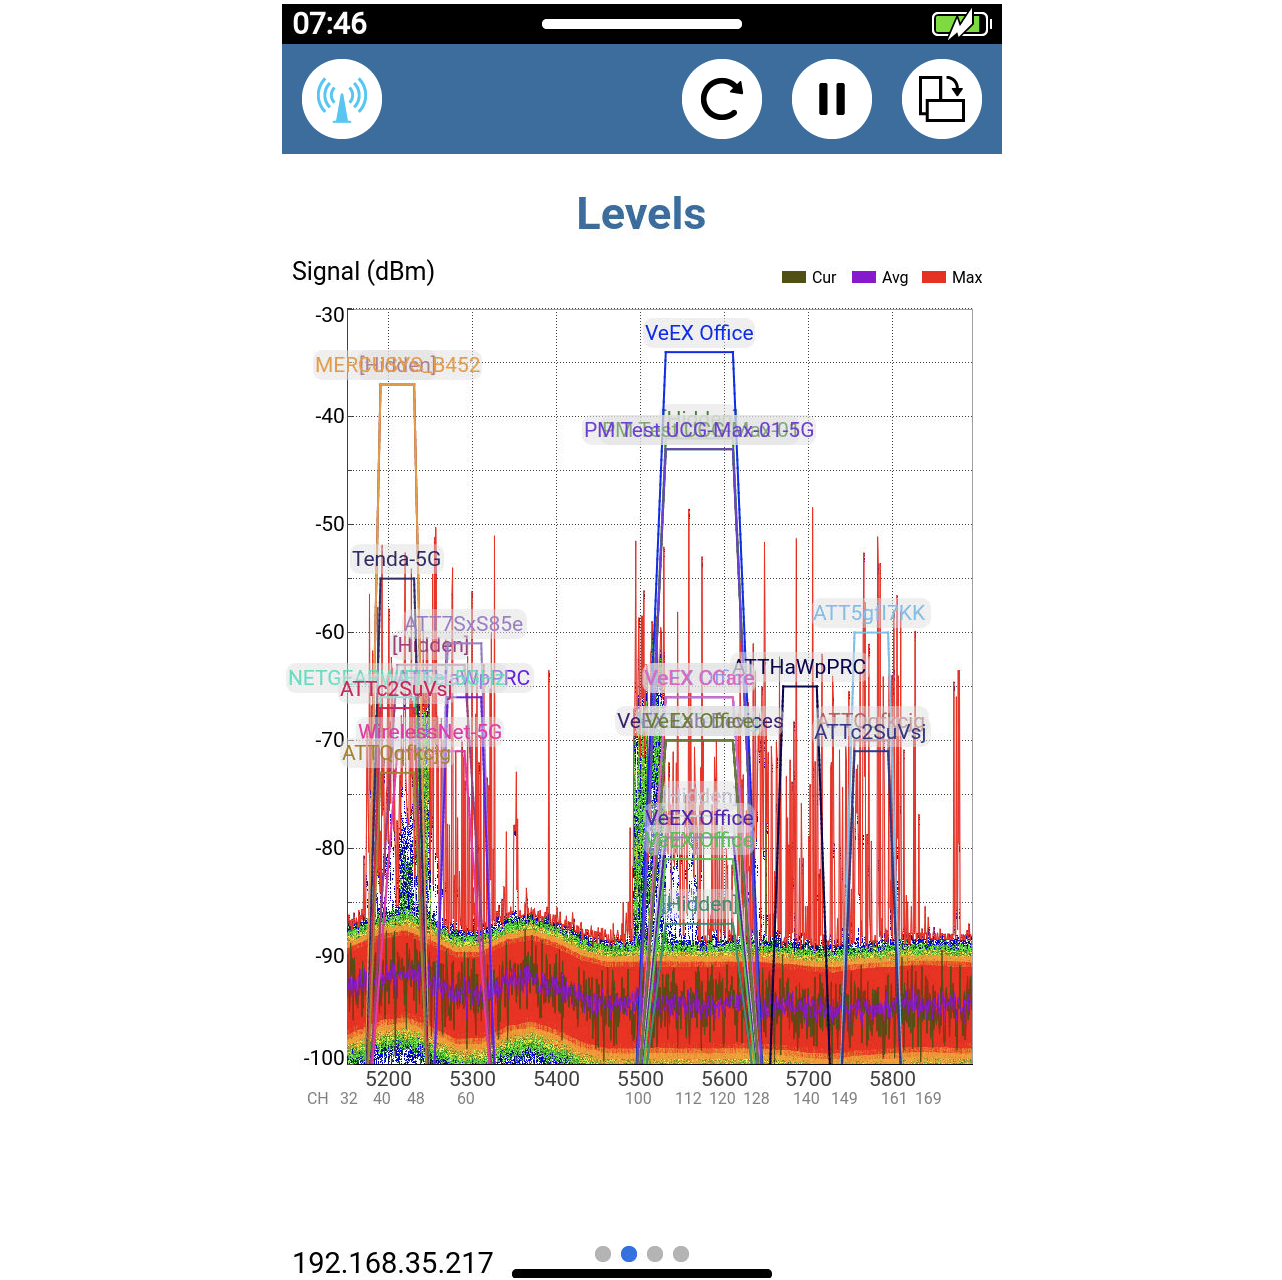Tap the ATT5g17KK network label
The height and width of the screenshot is (1280, 1282).
[x=870, y=613]
